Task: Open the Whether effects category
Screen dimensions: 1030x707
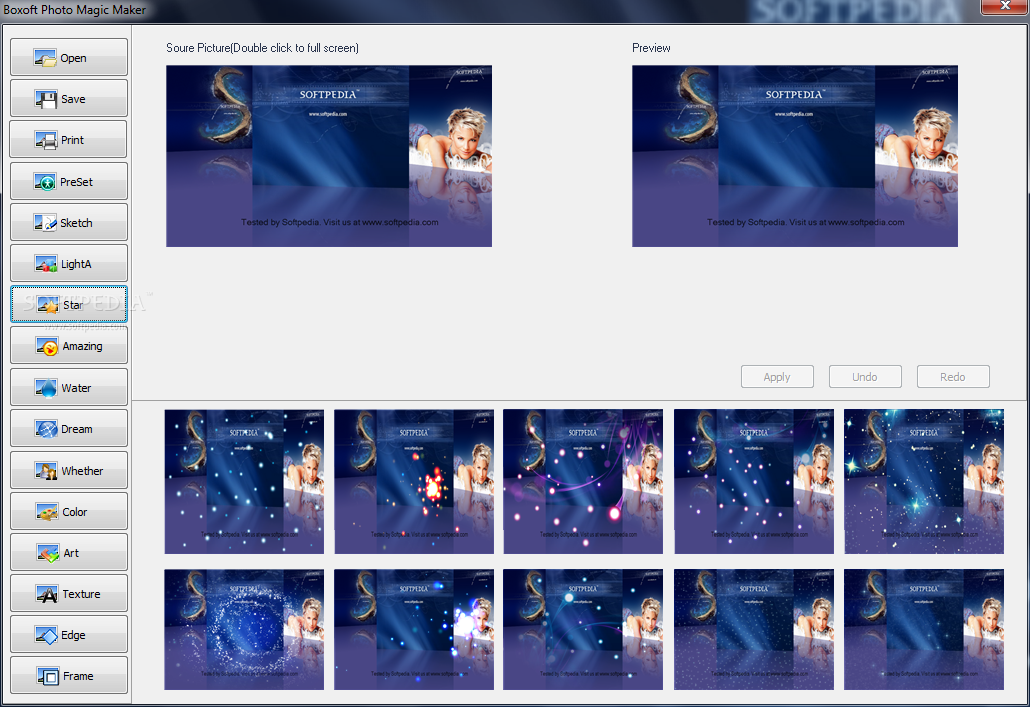Action: [x=69, y=470]
